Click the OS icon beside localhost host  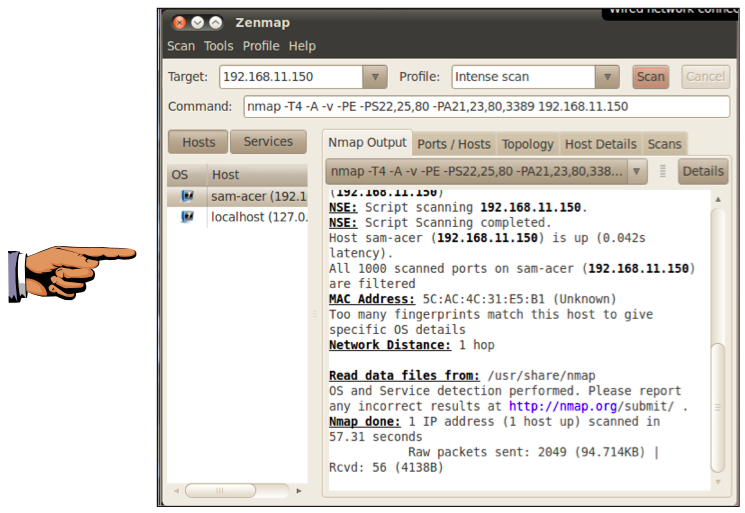[187, 217]
